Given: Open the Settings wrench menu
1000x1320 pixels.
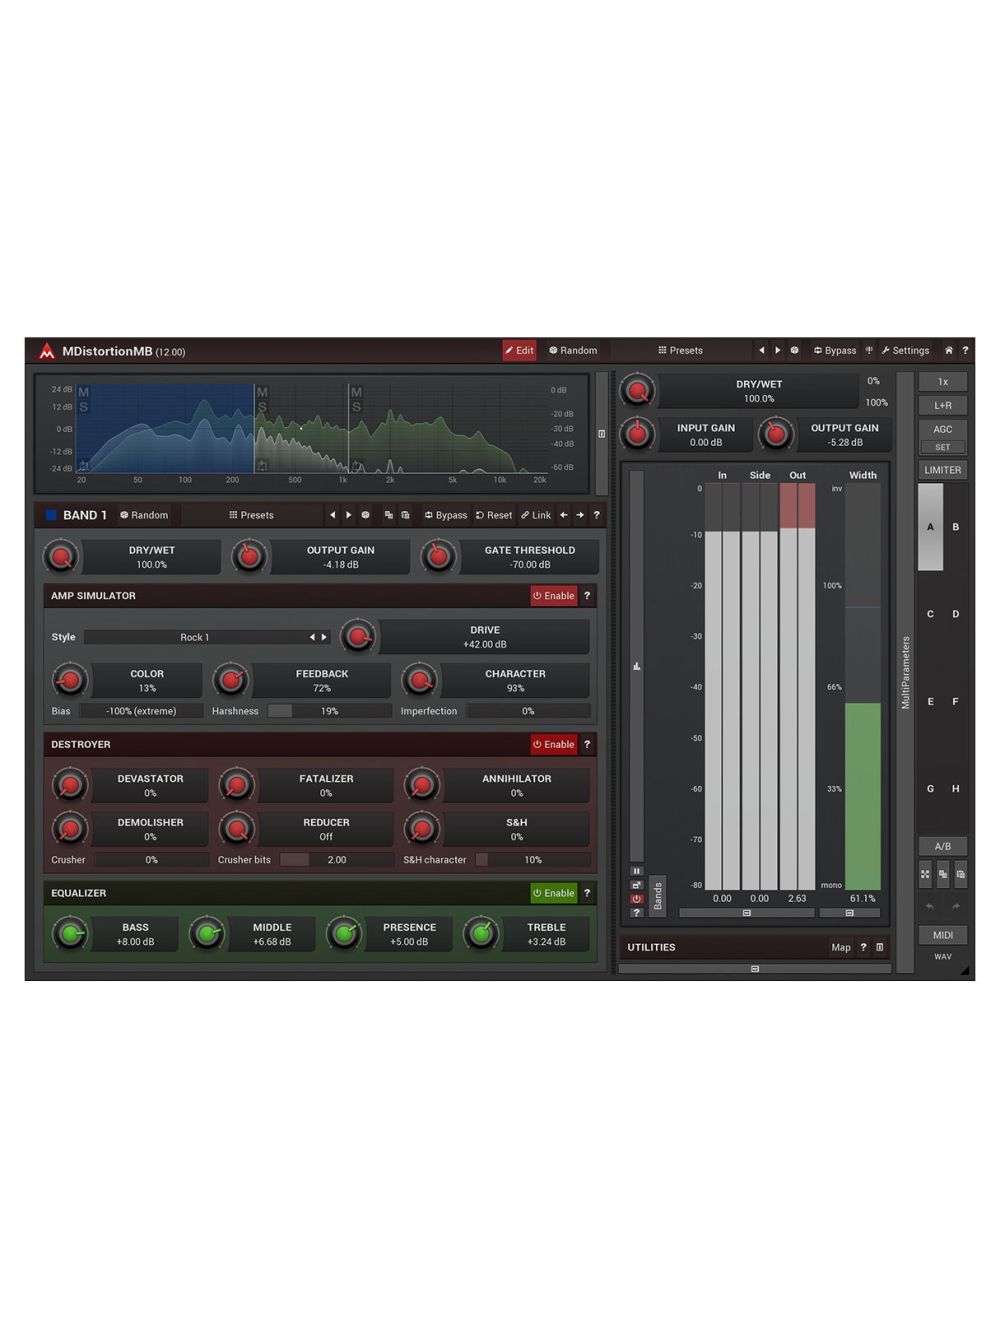Looking at the screenshot, I should point(905,351).
